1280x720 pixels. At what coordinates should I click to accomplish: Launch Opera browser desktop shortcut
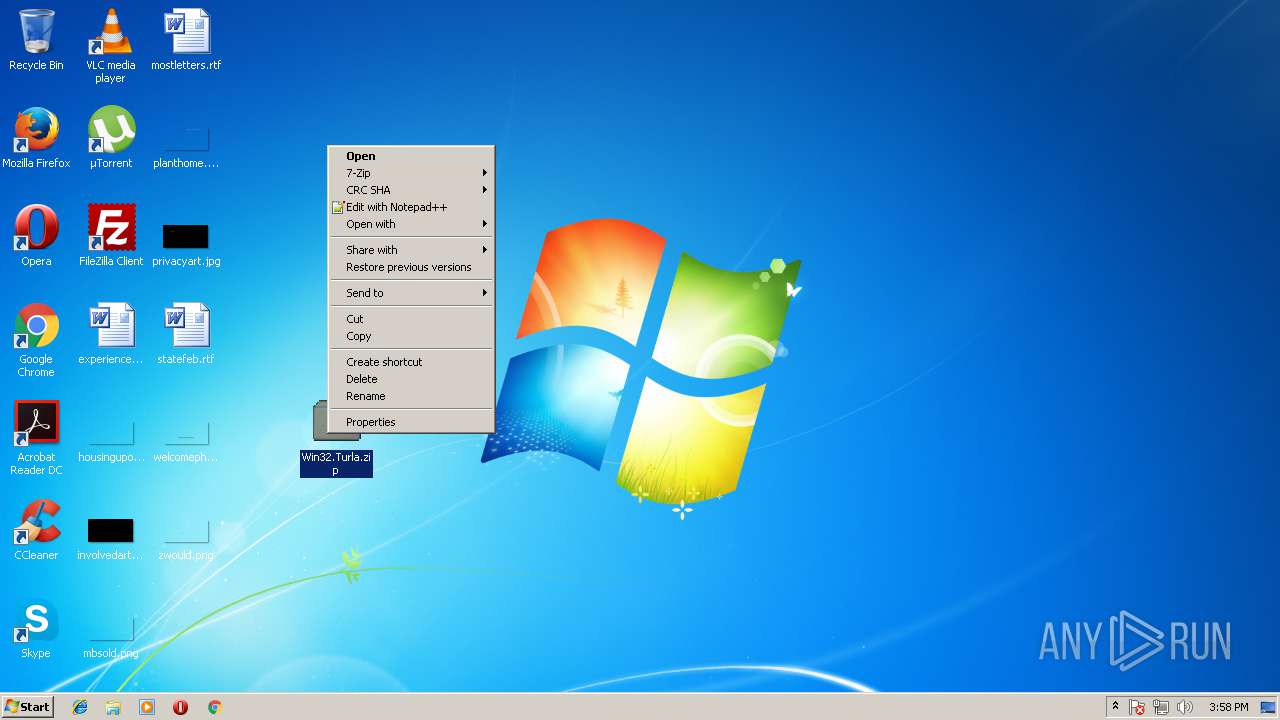point(36,236)
